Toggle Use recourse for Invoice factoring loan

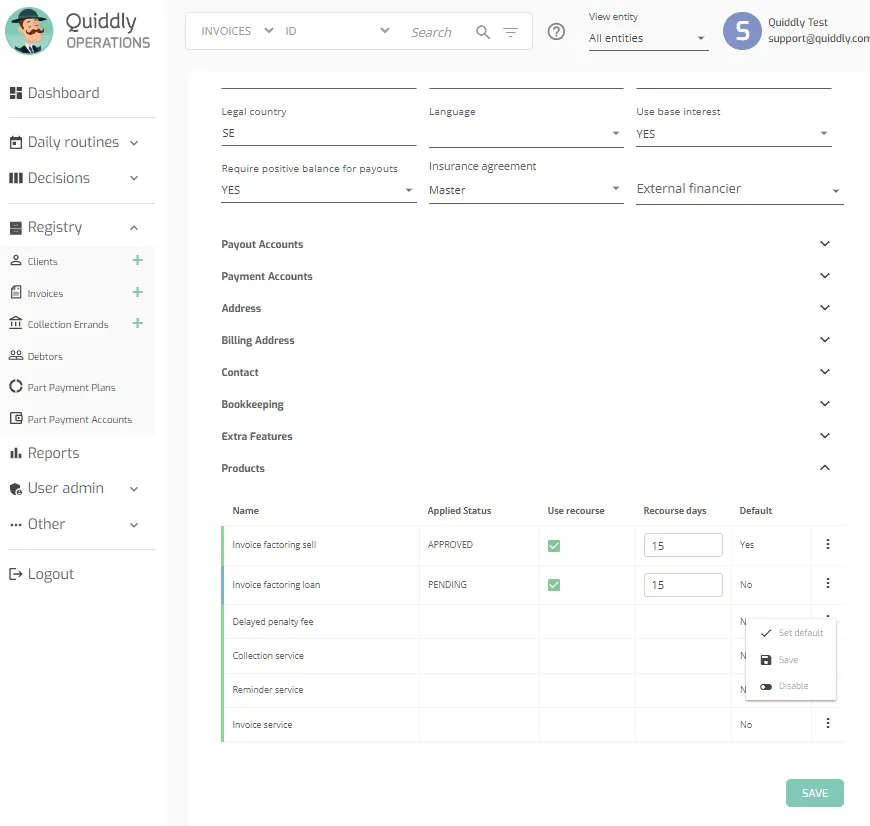tap(553, 585)
